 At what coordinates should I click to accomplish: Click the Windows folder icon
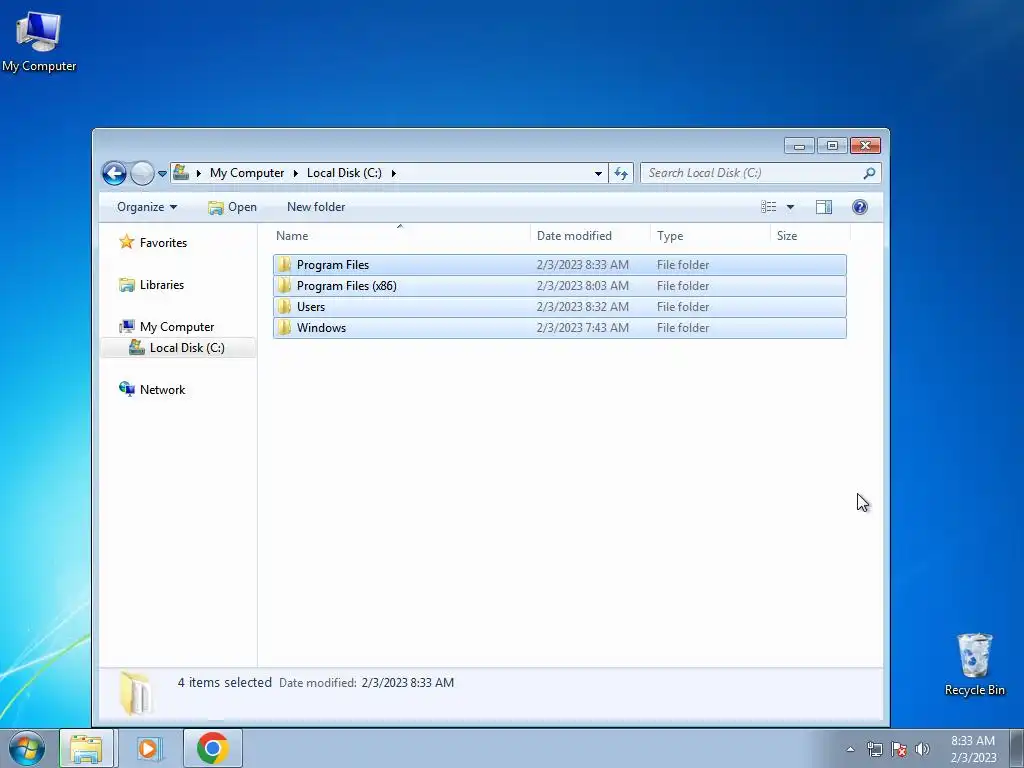[284, 328]
